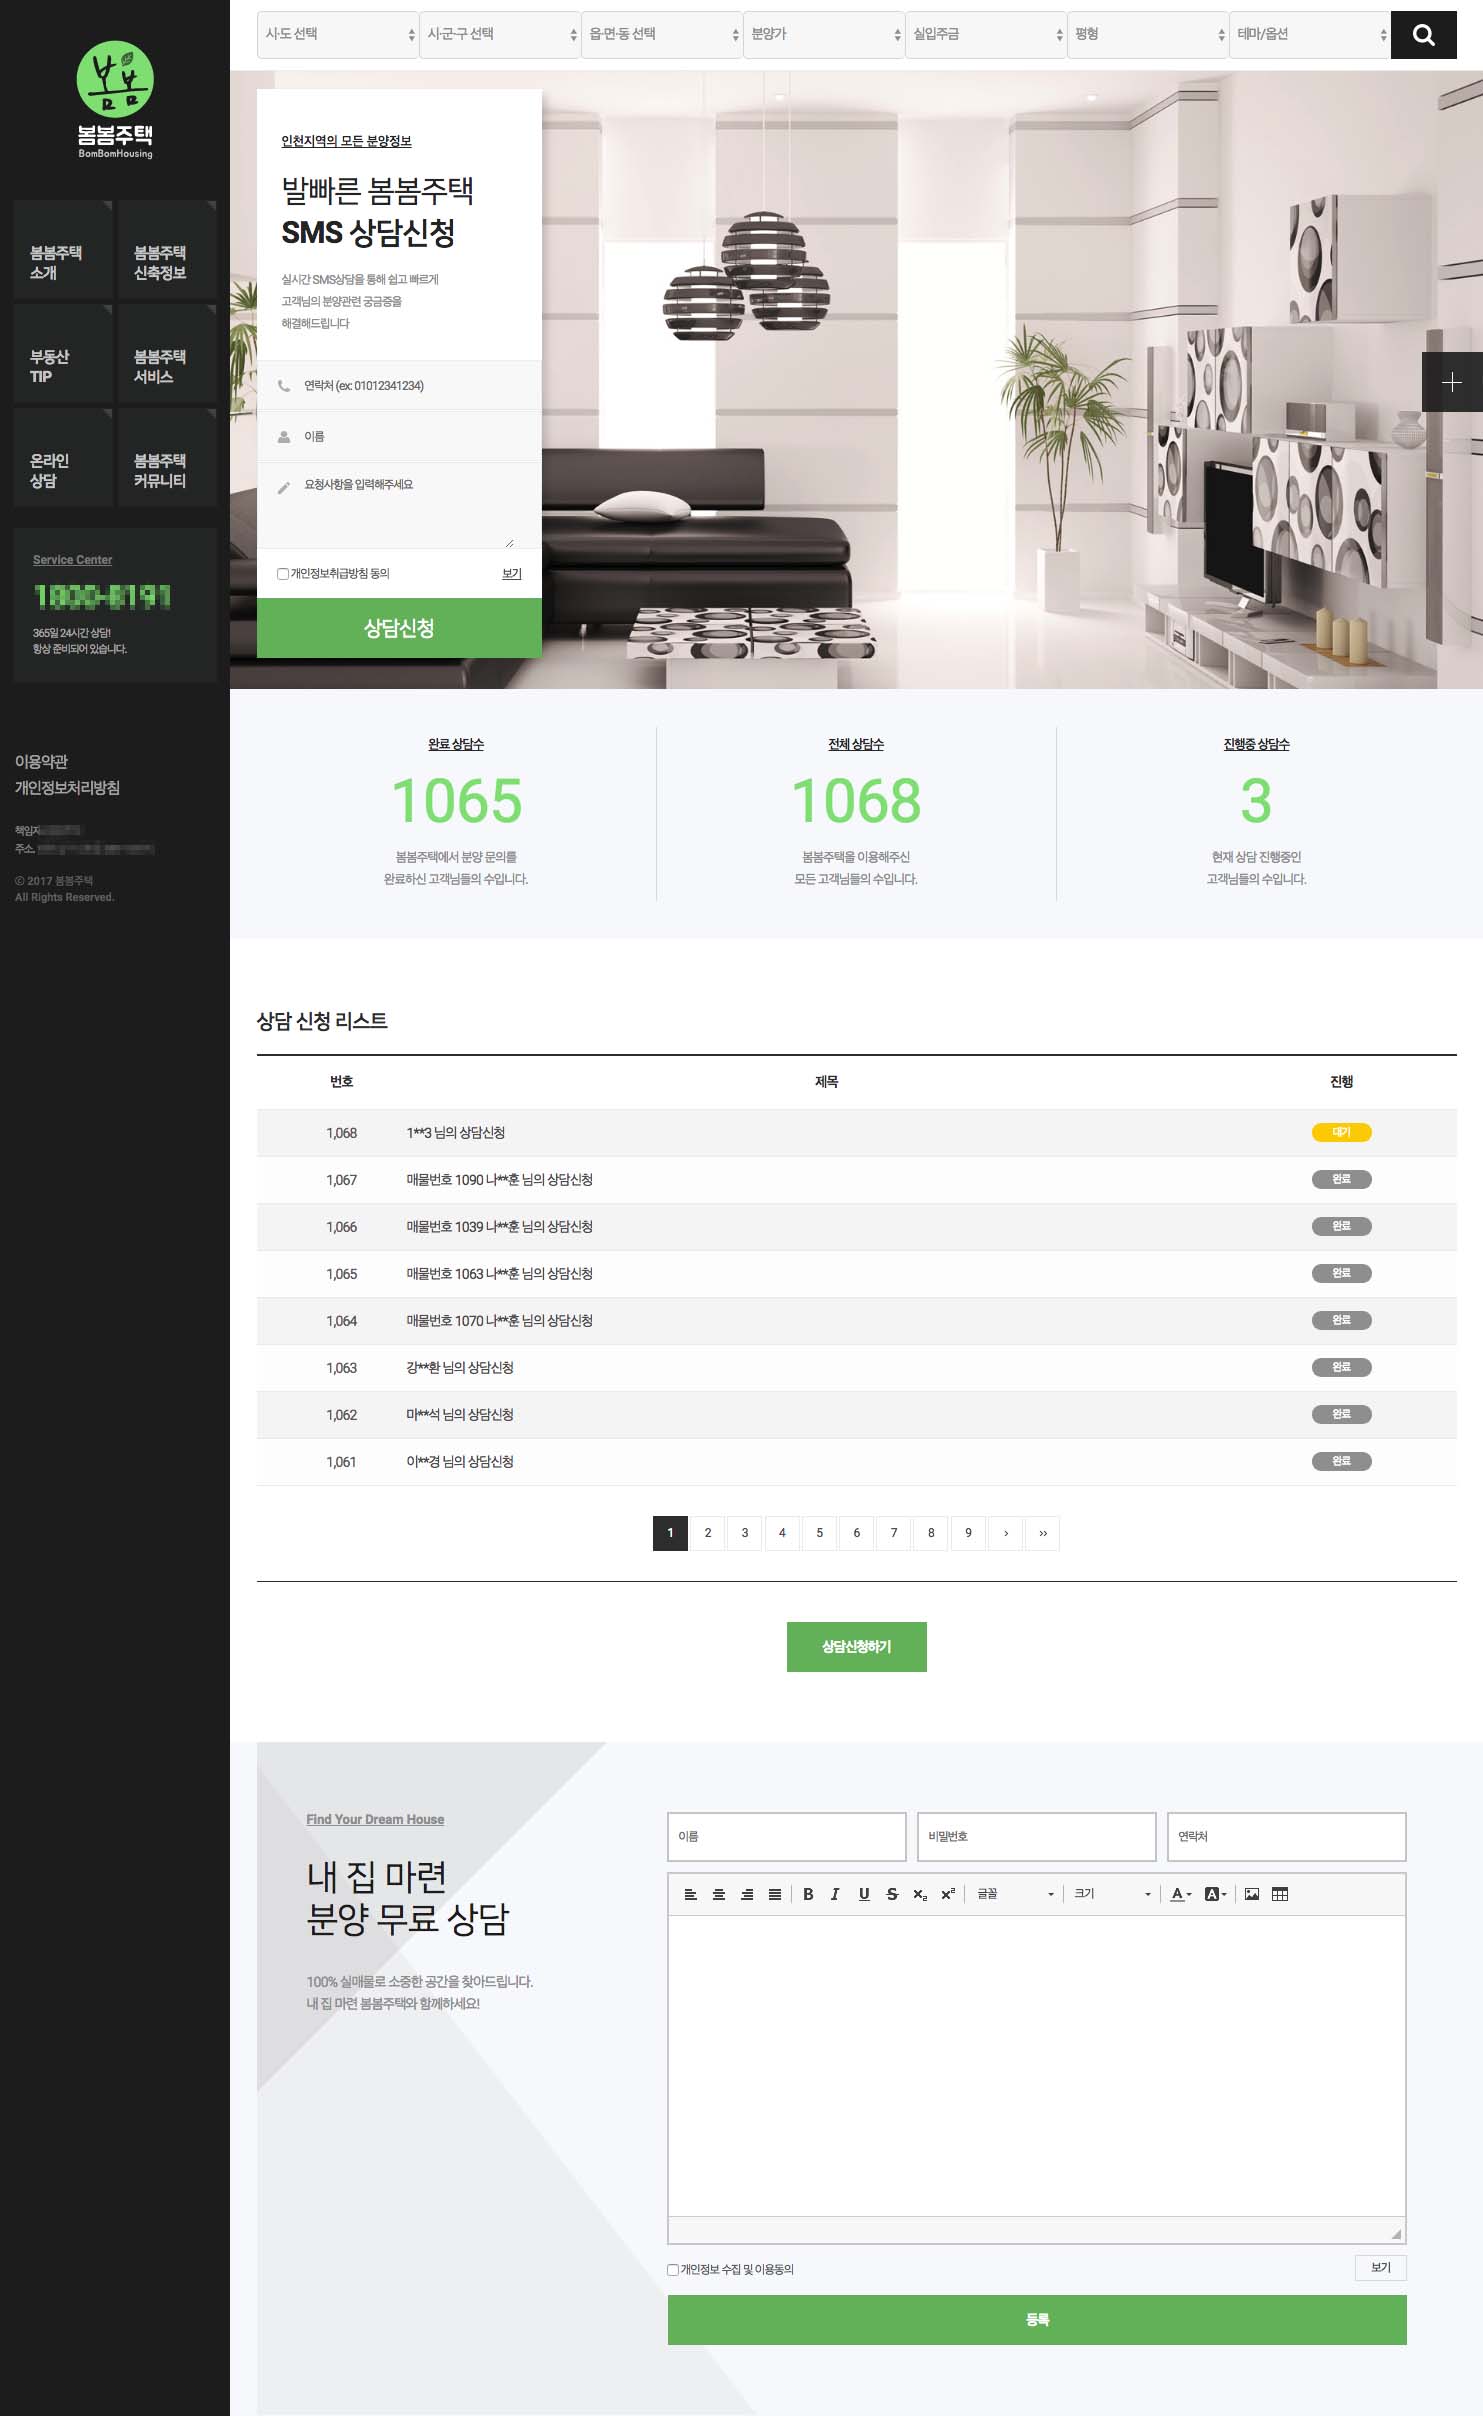Open 이용약관 link in sidebar
The image size is (1483, 2416).
[x=41, y=762]
